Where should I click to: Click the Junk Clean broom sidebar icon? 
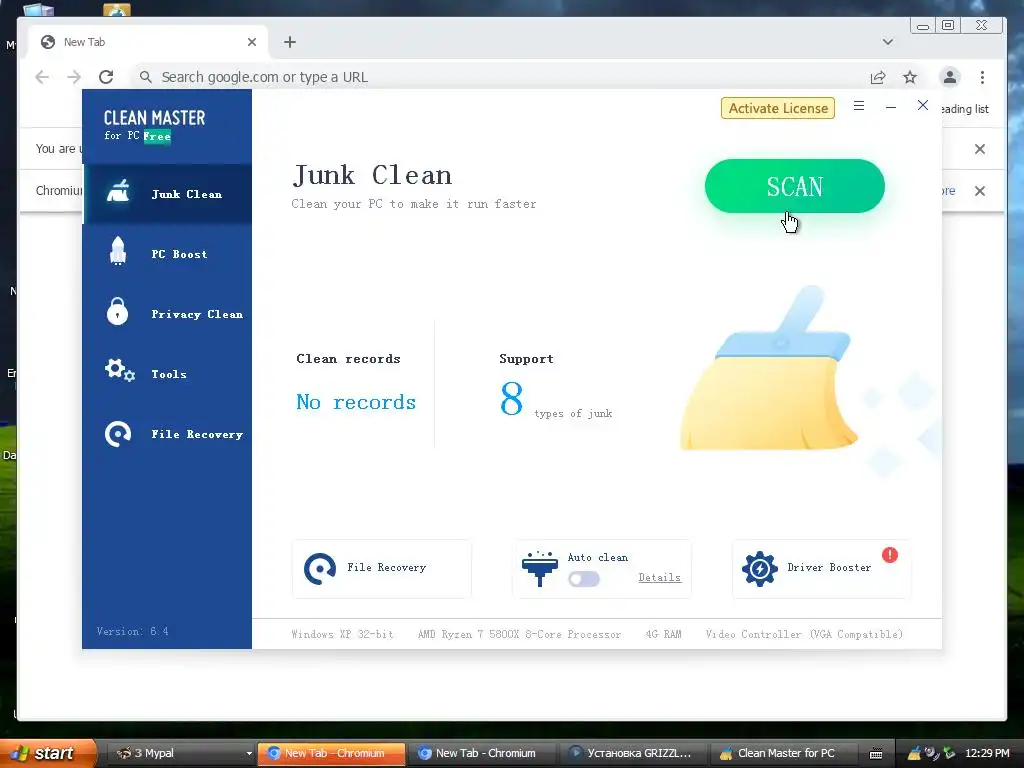tap(118, 191)
